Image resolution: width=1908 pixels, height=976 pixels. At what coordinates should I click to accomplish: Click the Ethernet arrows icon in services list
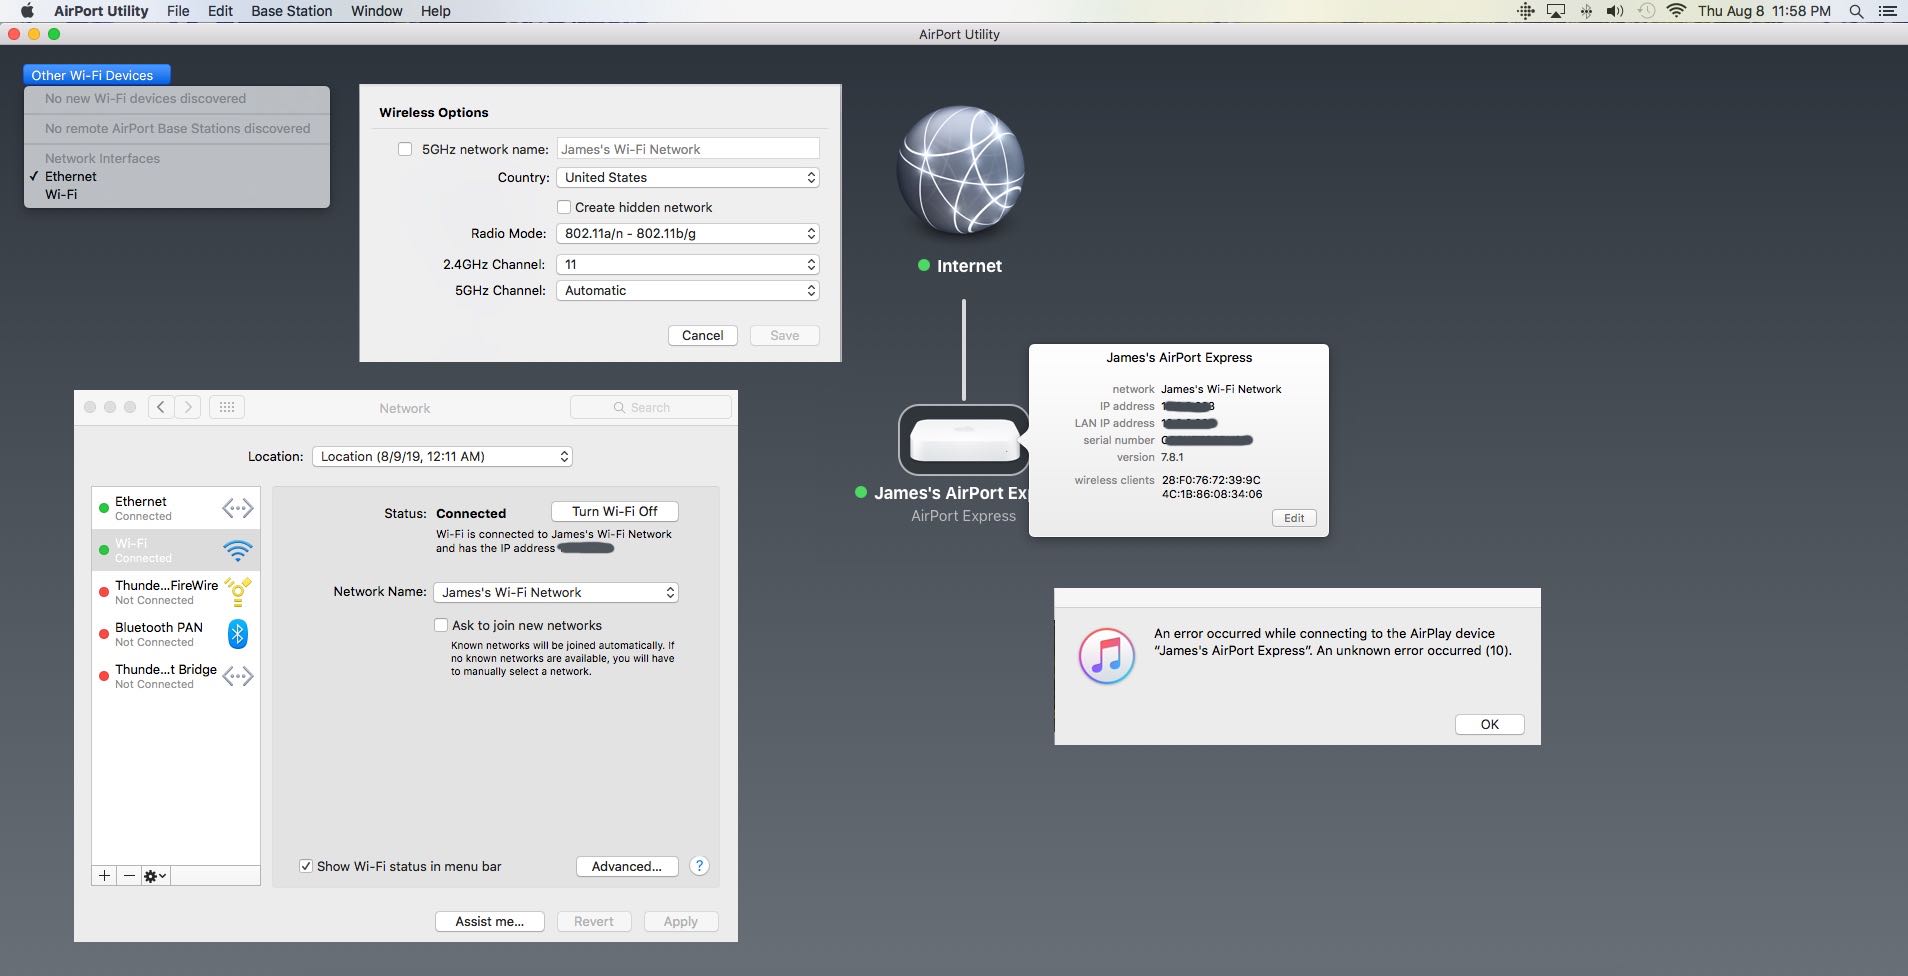click(238, 508)
